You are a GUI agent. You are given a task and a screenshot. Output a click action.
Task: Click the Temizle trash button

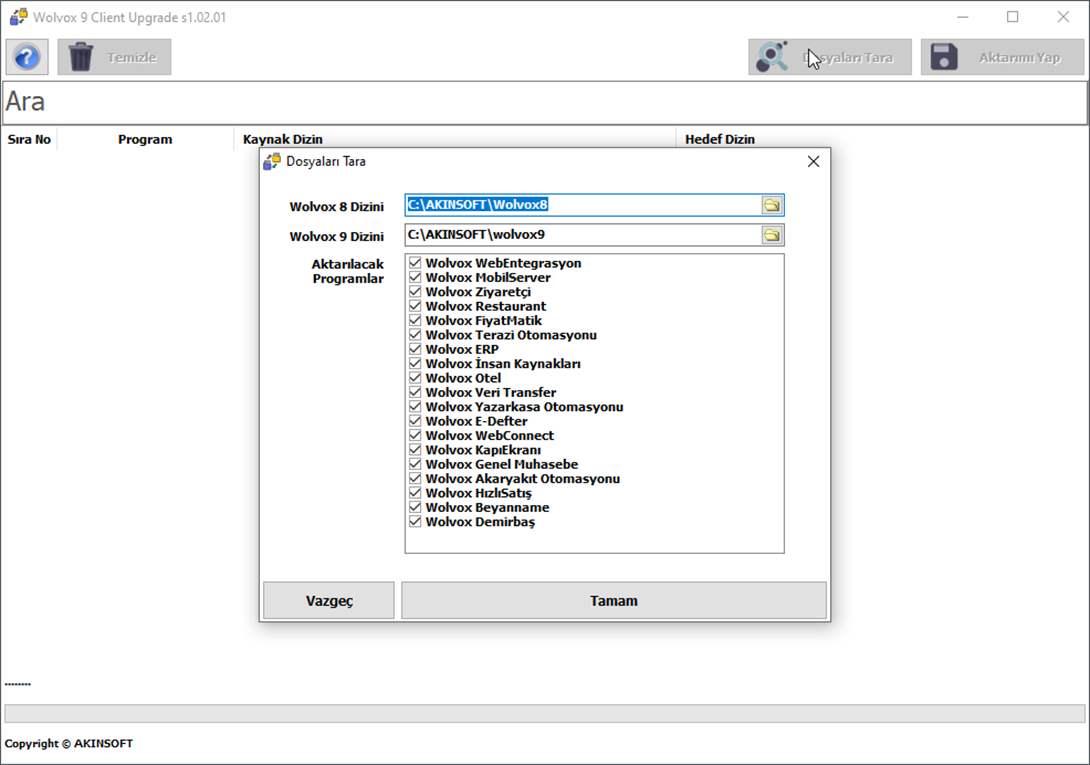114,57
